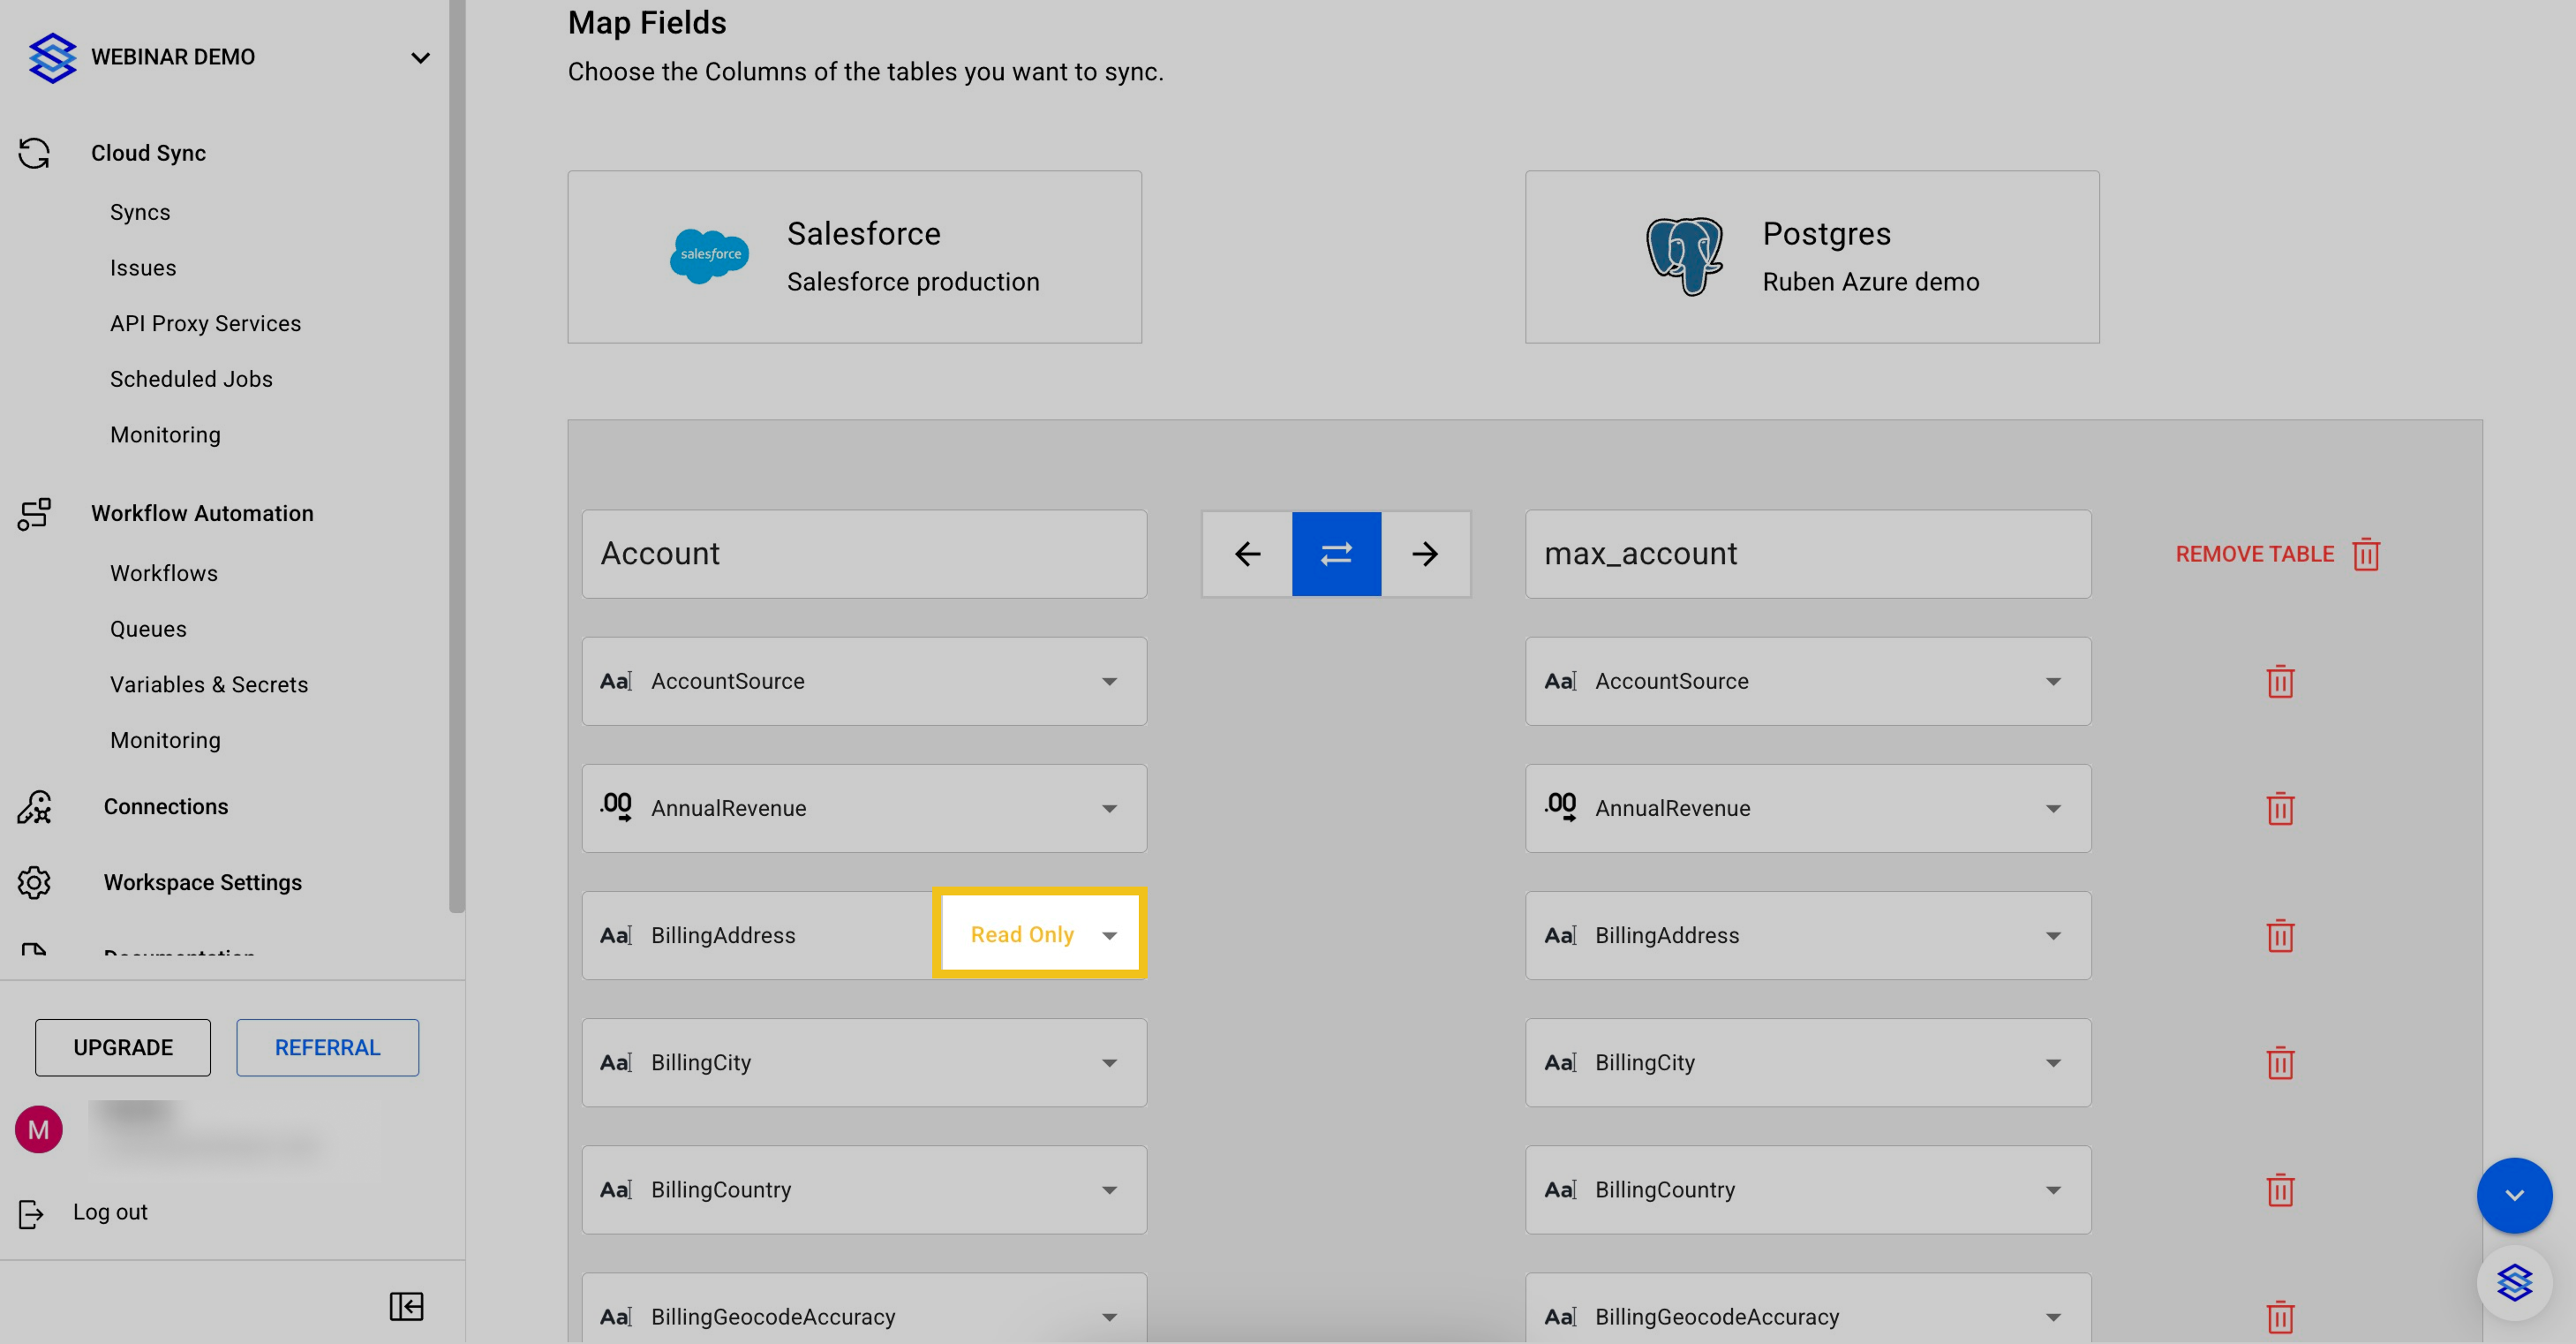Click the Log out icon
Image resolution: width=2576 pixels, height=1344 pixels.
(x=32, y=1213)
